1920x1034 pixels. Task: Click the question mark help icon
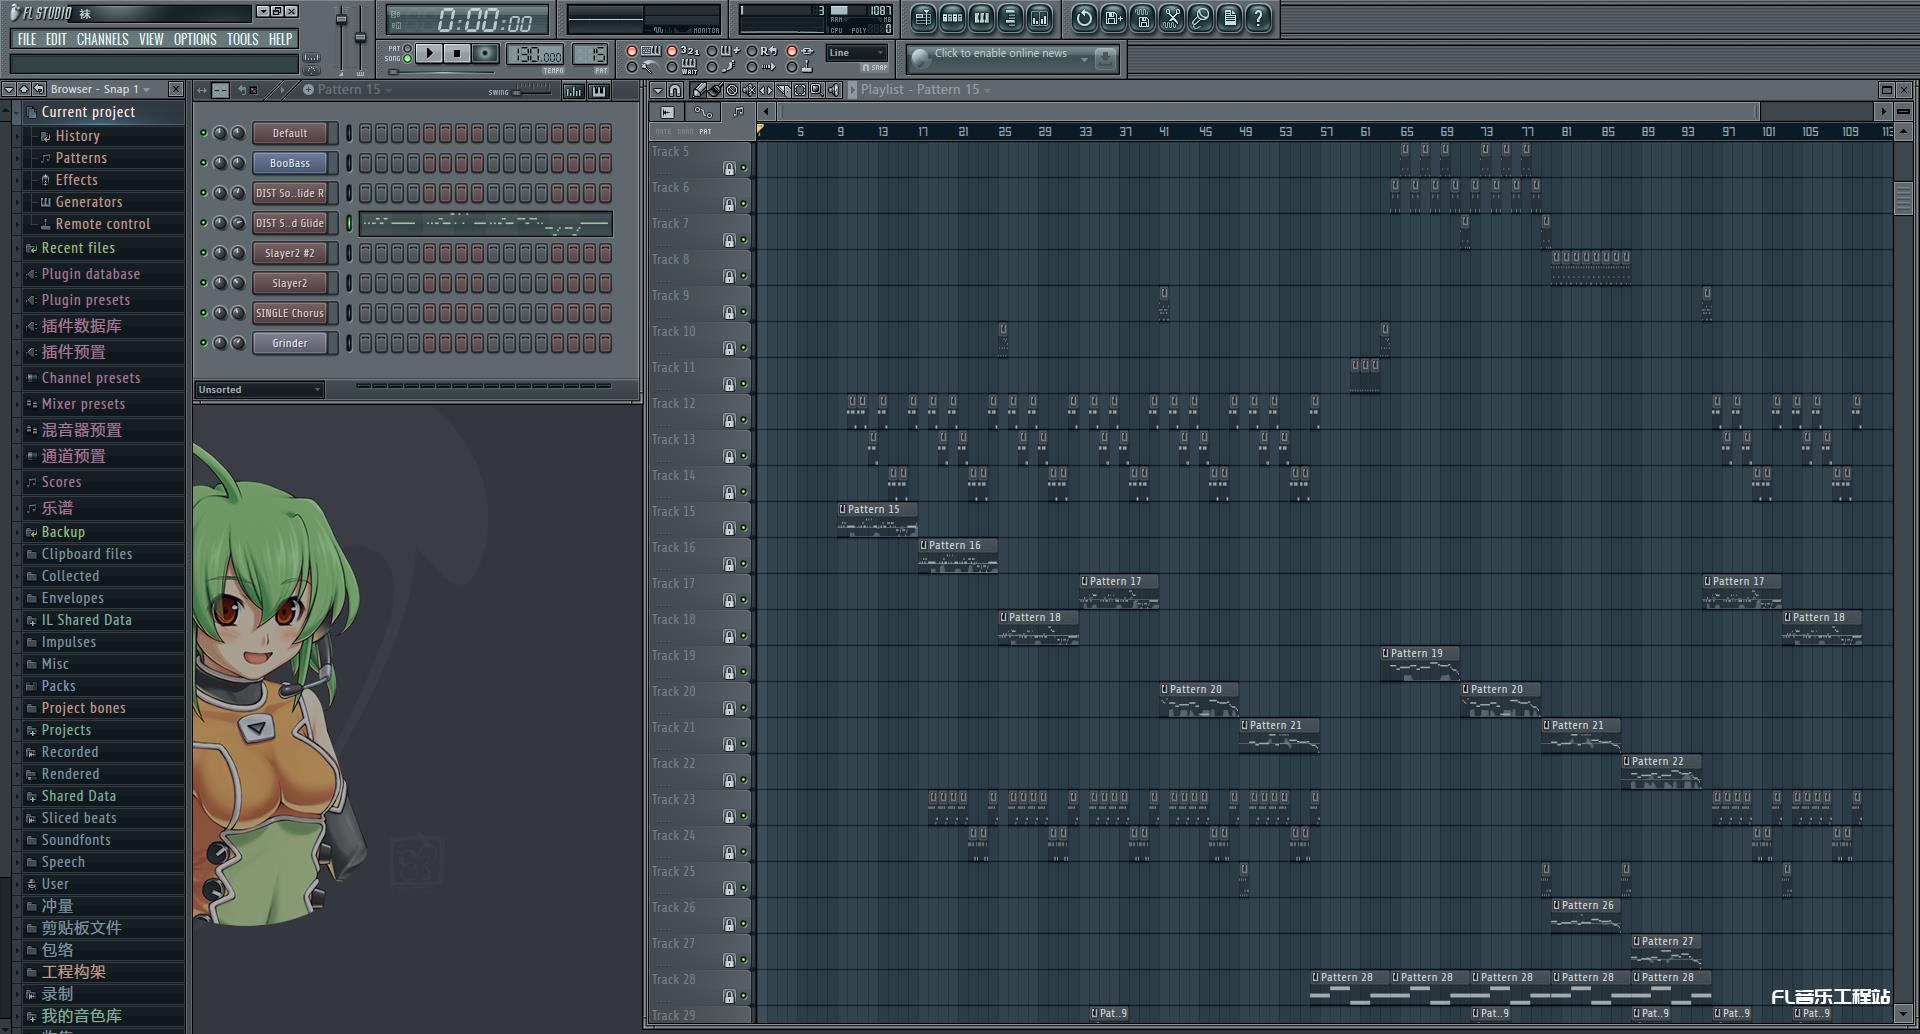click(x=1258, y=17)
